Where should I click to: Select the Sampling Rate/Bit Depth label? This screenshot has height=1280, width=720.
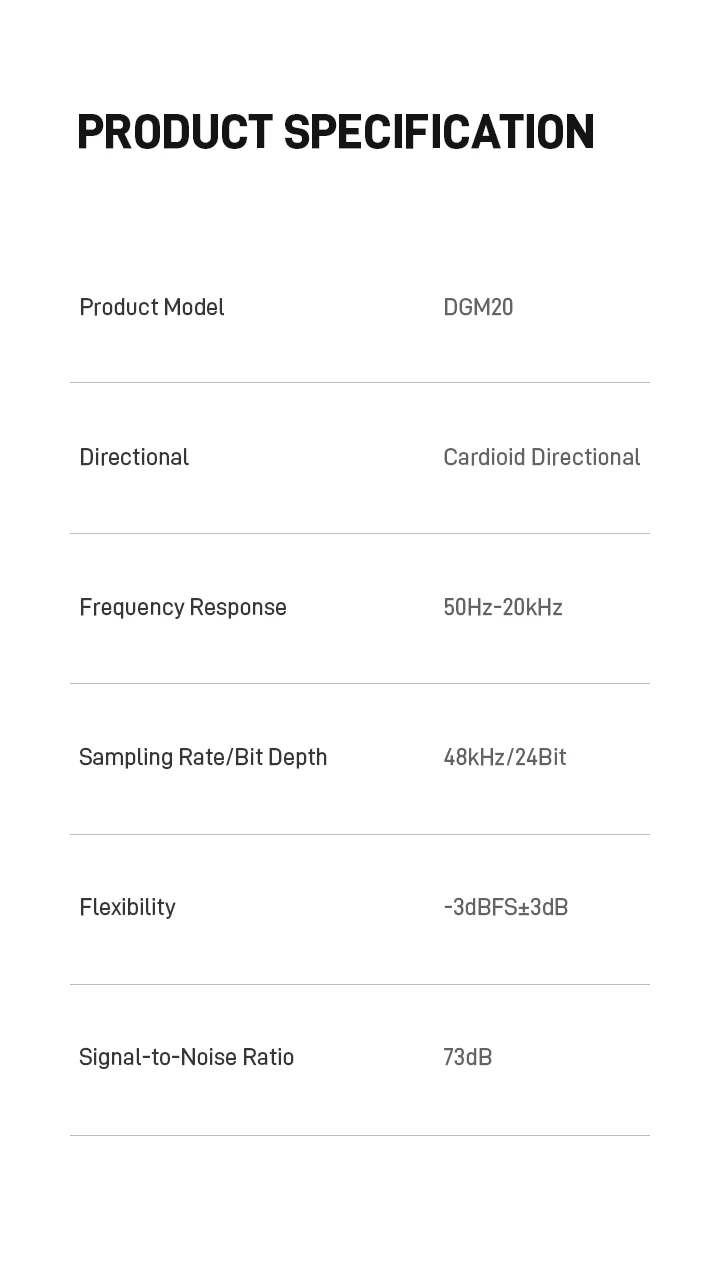point(203,758)
